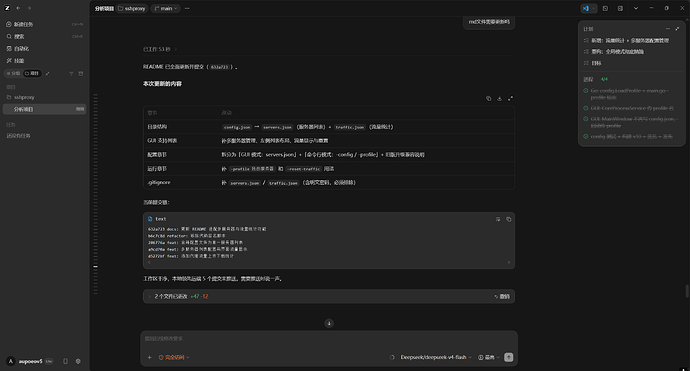The width and height of the screenshot is (690, 371).
Task: Copy the changes table via copy icon
Action: 488,99
